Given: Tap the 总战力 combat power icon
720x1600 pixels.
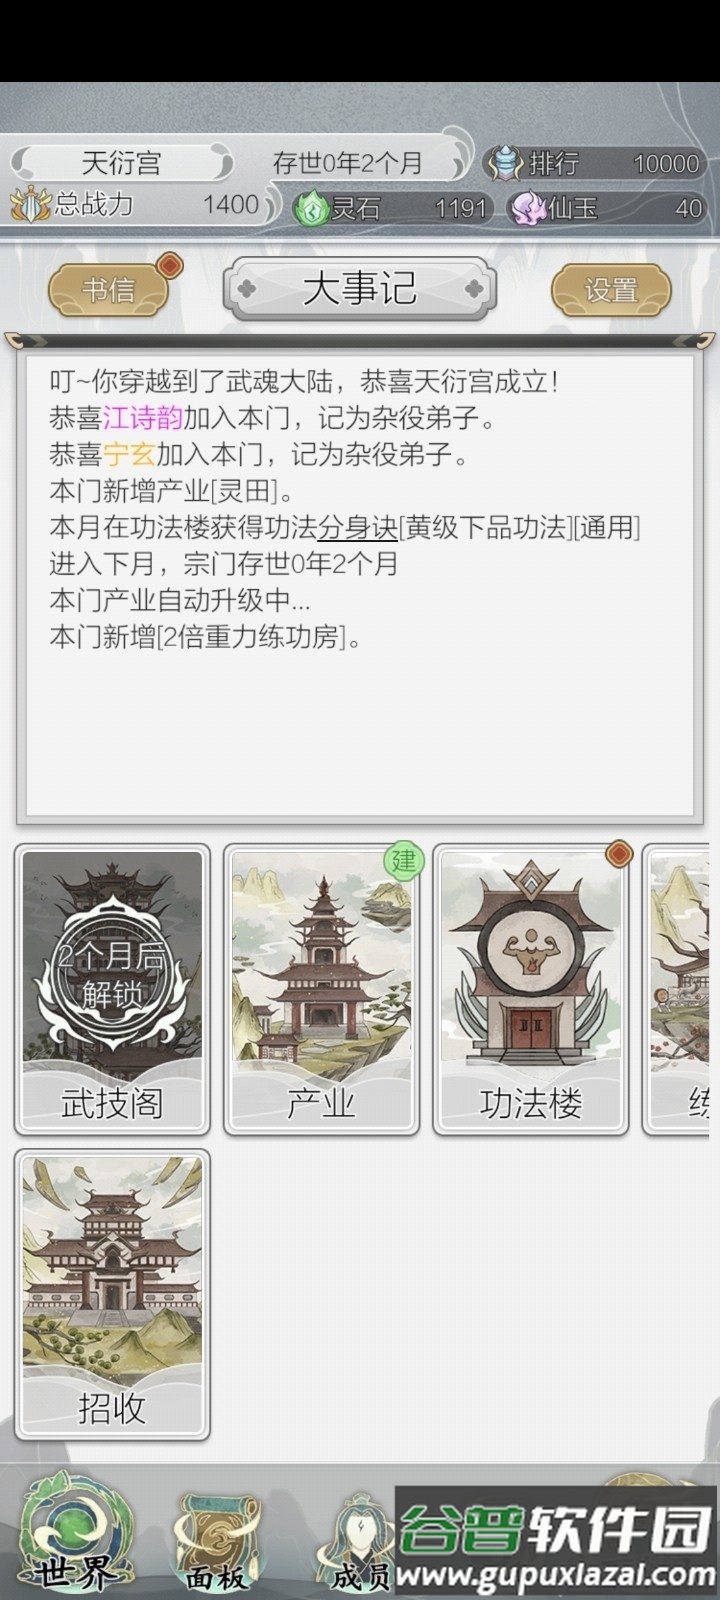Looking at the screenshot, I should [x=30, y=205].
